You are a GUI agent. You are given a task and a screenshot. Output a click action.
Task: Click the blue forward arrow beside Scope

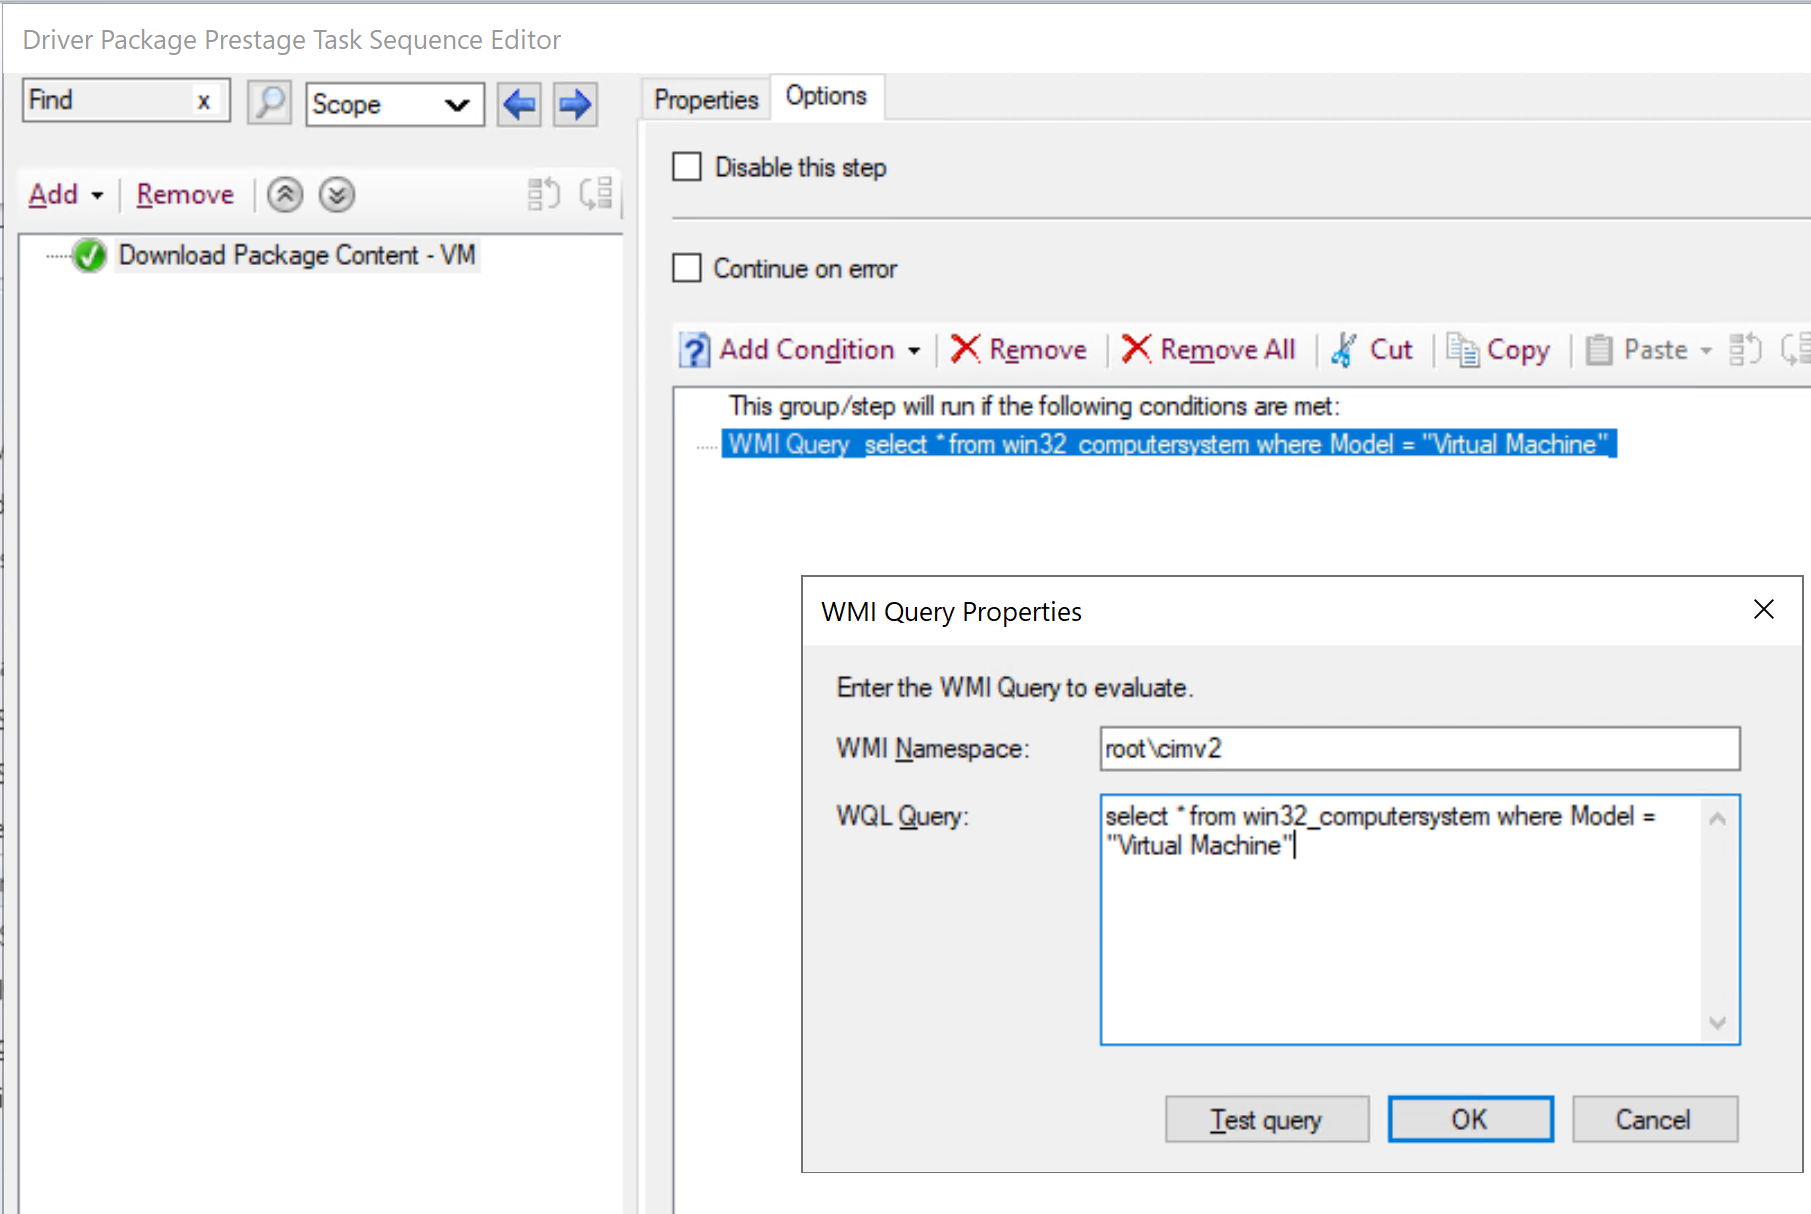[574, 104]
